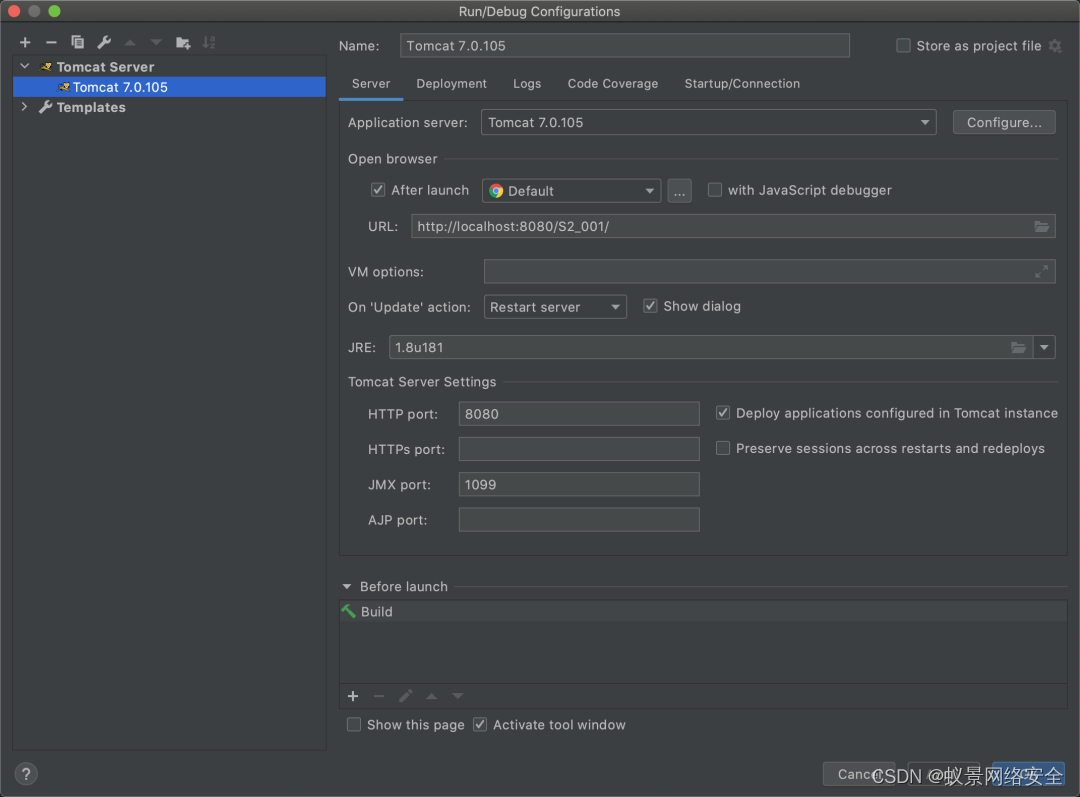Collapse the Tomcat Server tree node
1080x797 pixels.
[25, 67]
